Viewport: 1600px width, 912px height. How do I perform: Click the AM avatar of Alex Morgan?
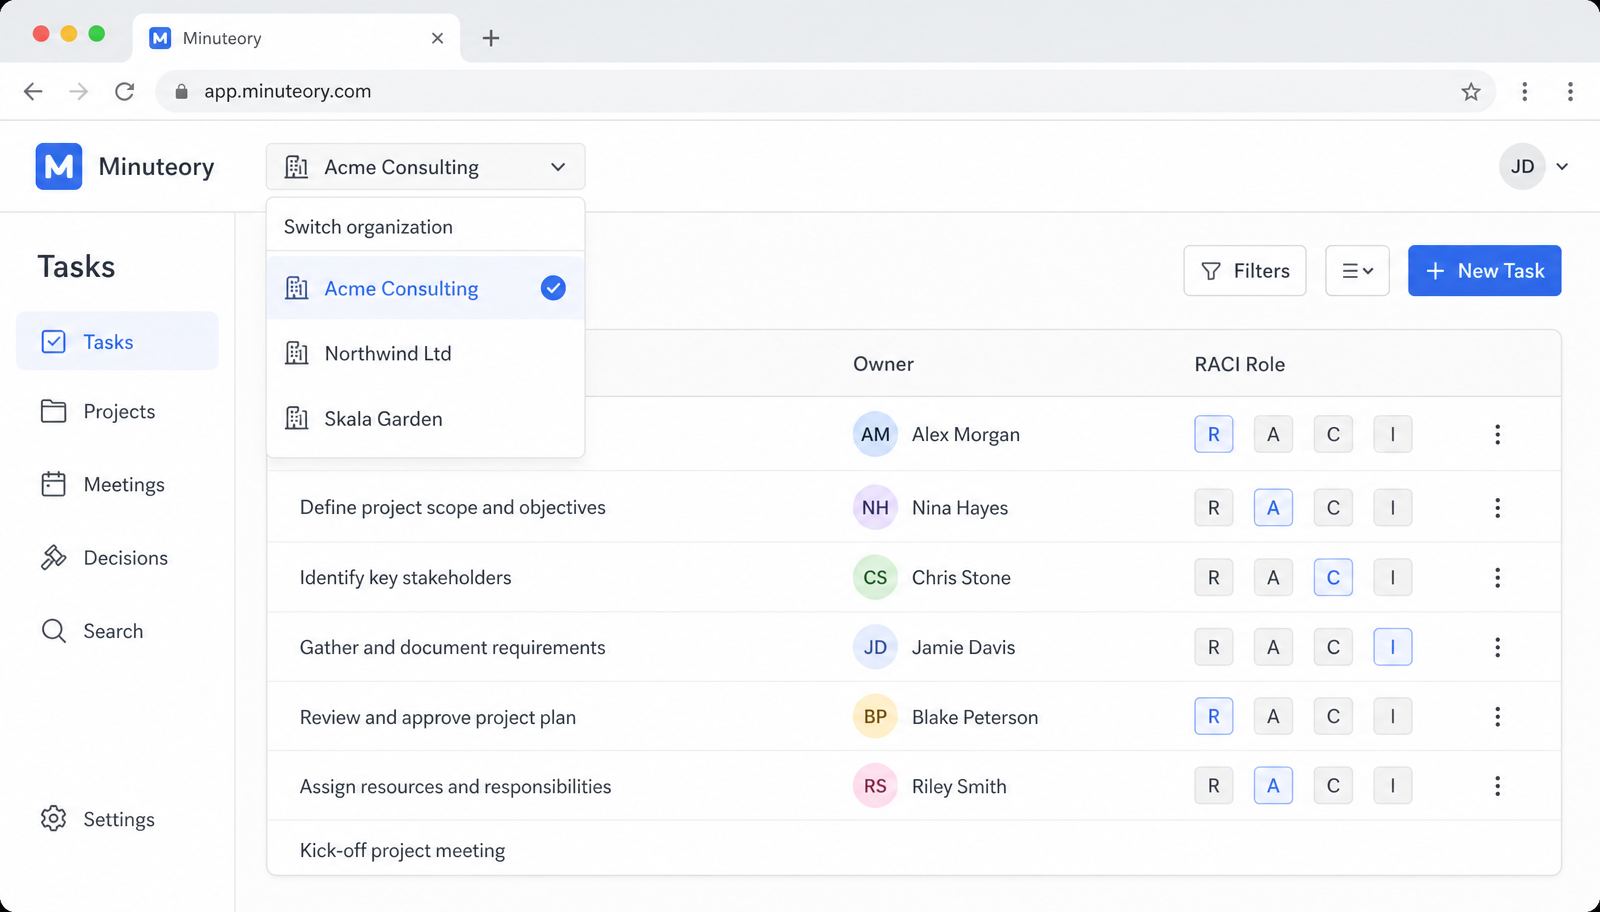(x=875, y=434)
